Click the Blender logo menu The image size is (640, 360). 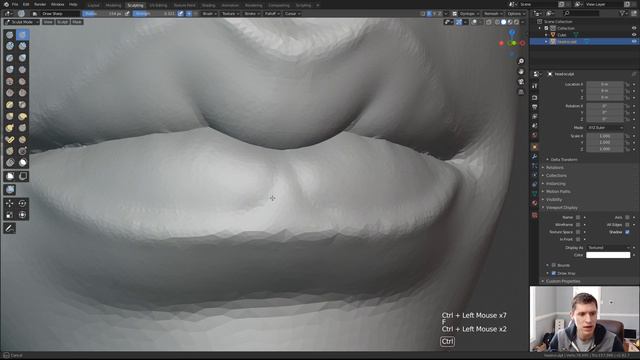tap(6, 4)
